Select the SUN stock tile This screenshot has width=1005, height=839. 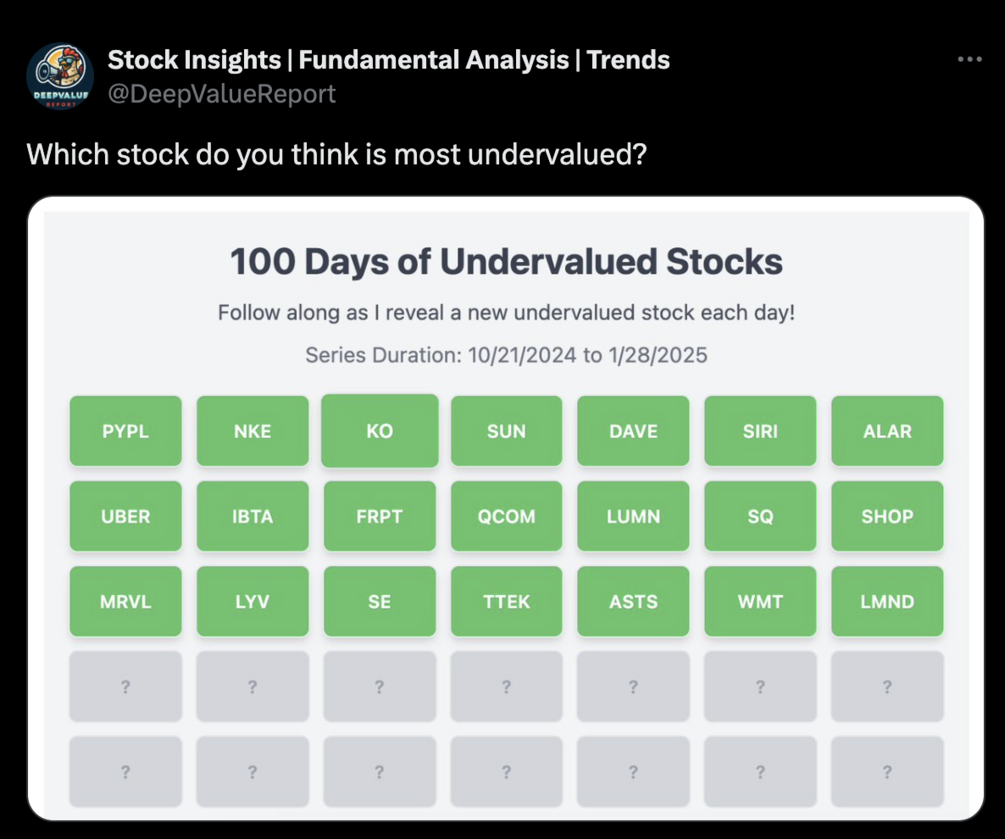coord(506,431)
